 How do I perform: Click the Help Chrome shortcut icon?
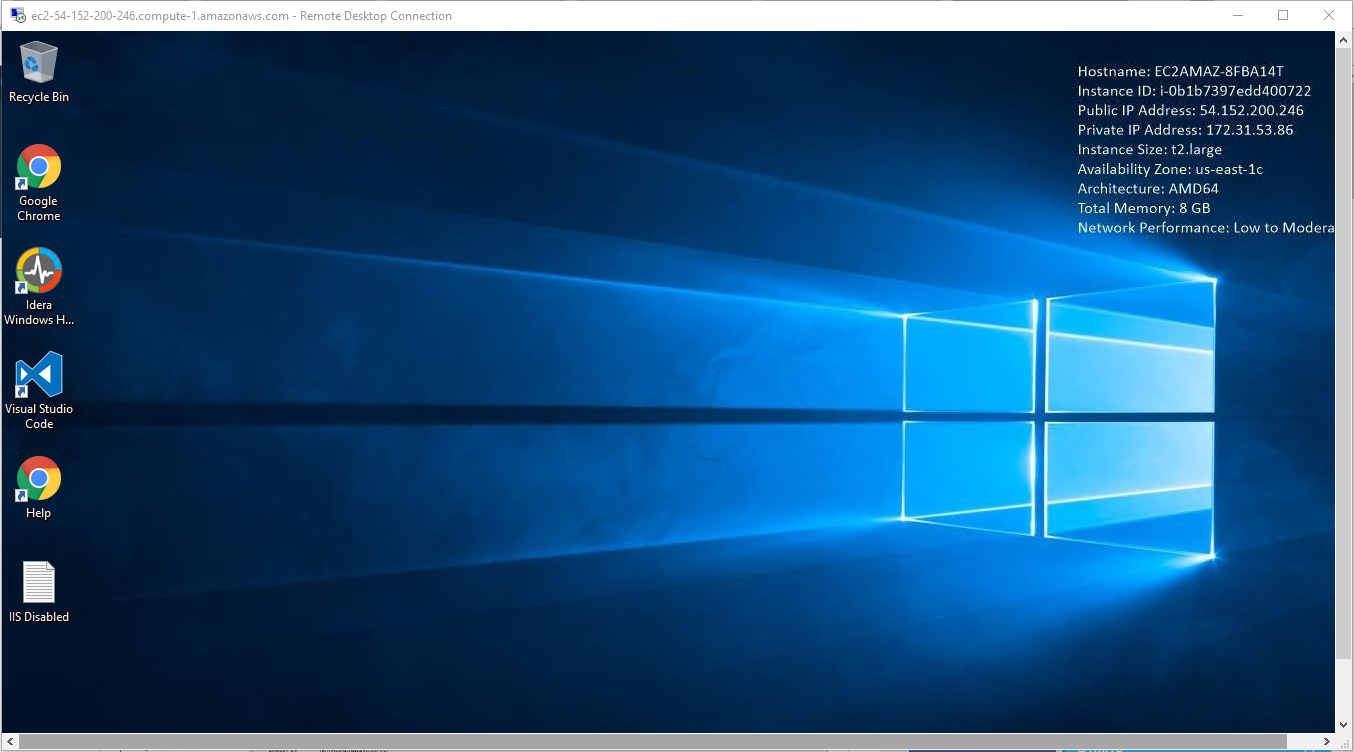(38, 480)
